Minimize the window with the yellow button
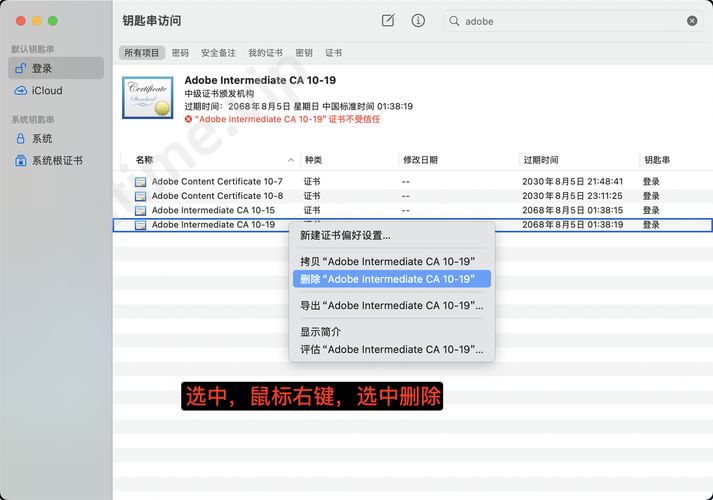Screen dimensions: 713x500 [37, 20]
